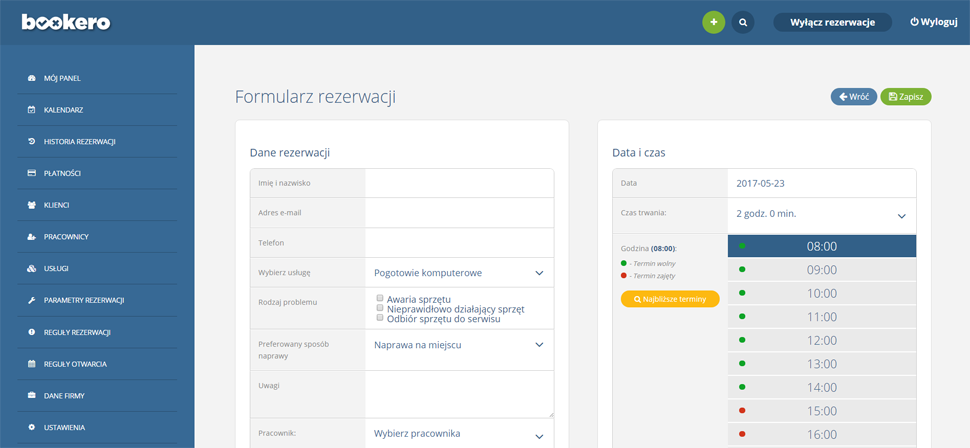
Task: Select the 10:00 time slot
Action: point(822,293)
